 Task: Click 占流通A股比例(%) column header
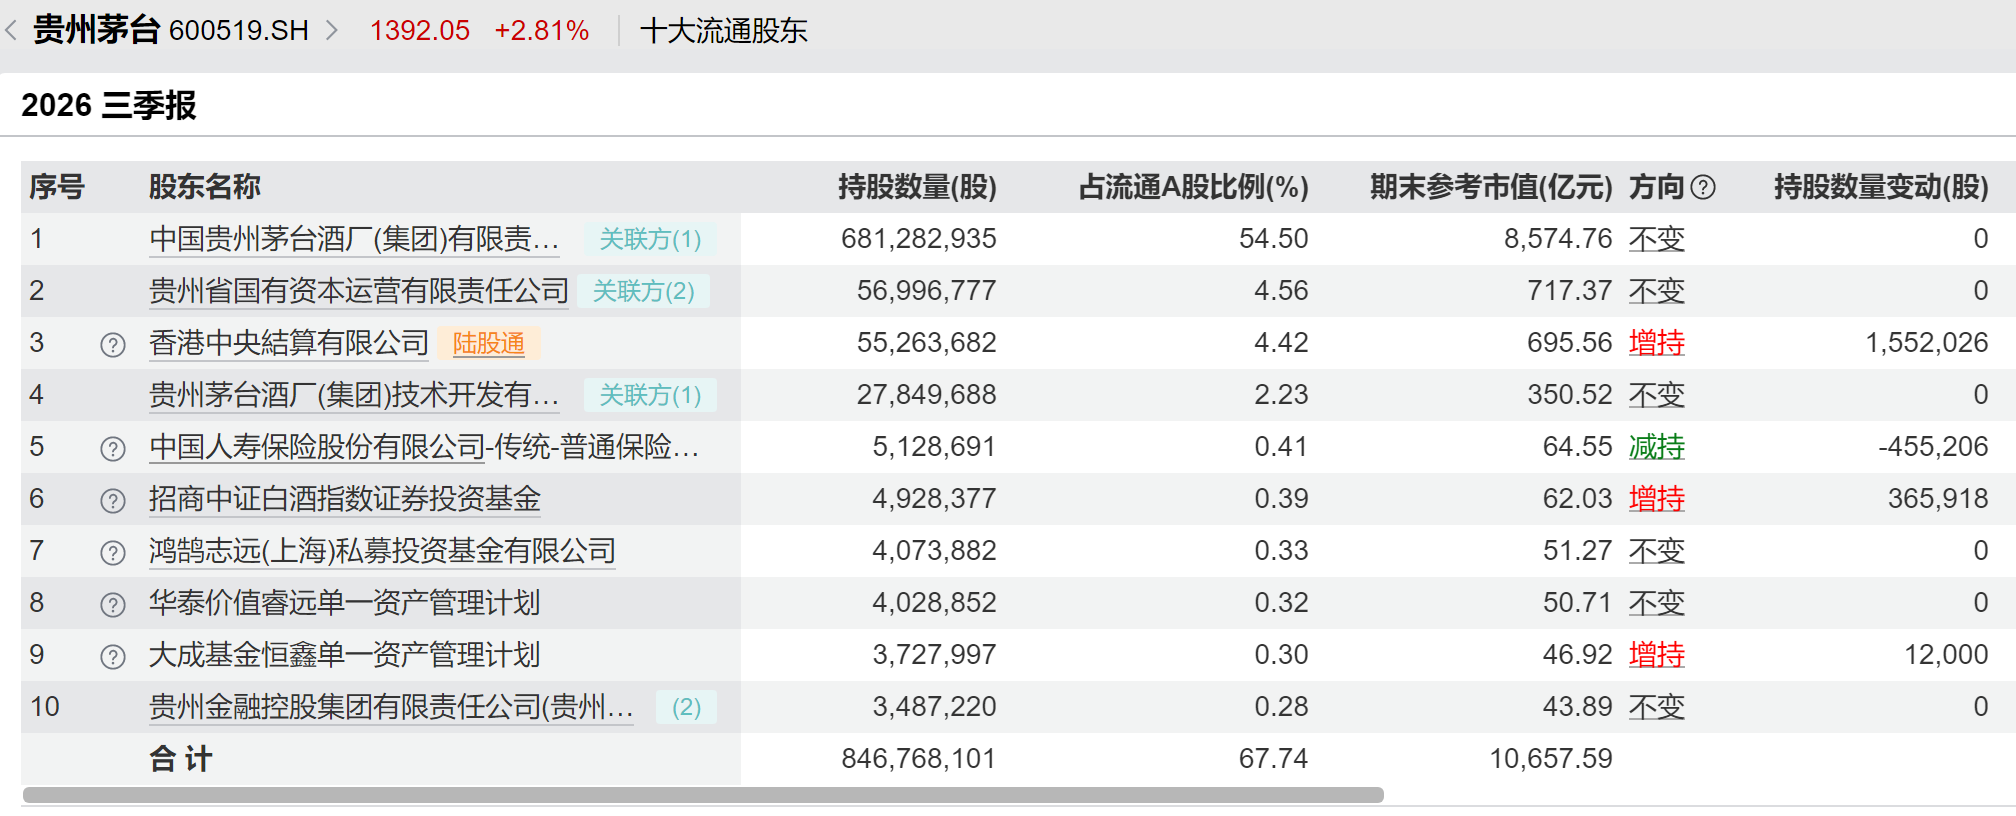[1193, 187]
